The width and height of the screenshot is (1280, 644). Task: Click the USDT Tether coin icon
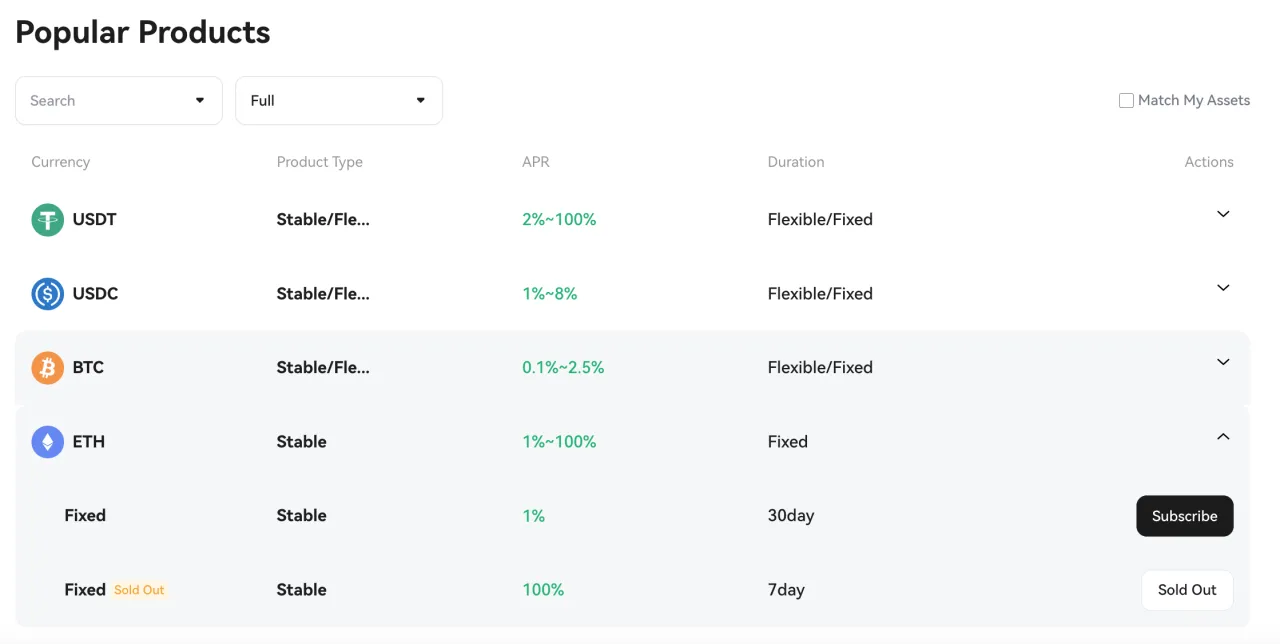click(47, 220)
